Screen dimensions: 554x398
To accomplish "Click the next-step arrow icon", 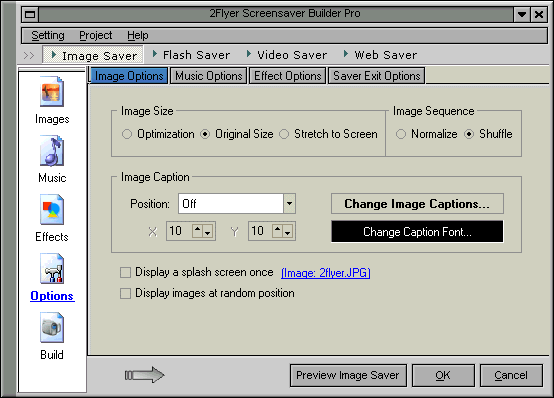I will coord(144,375).
